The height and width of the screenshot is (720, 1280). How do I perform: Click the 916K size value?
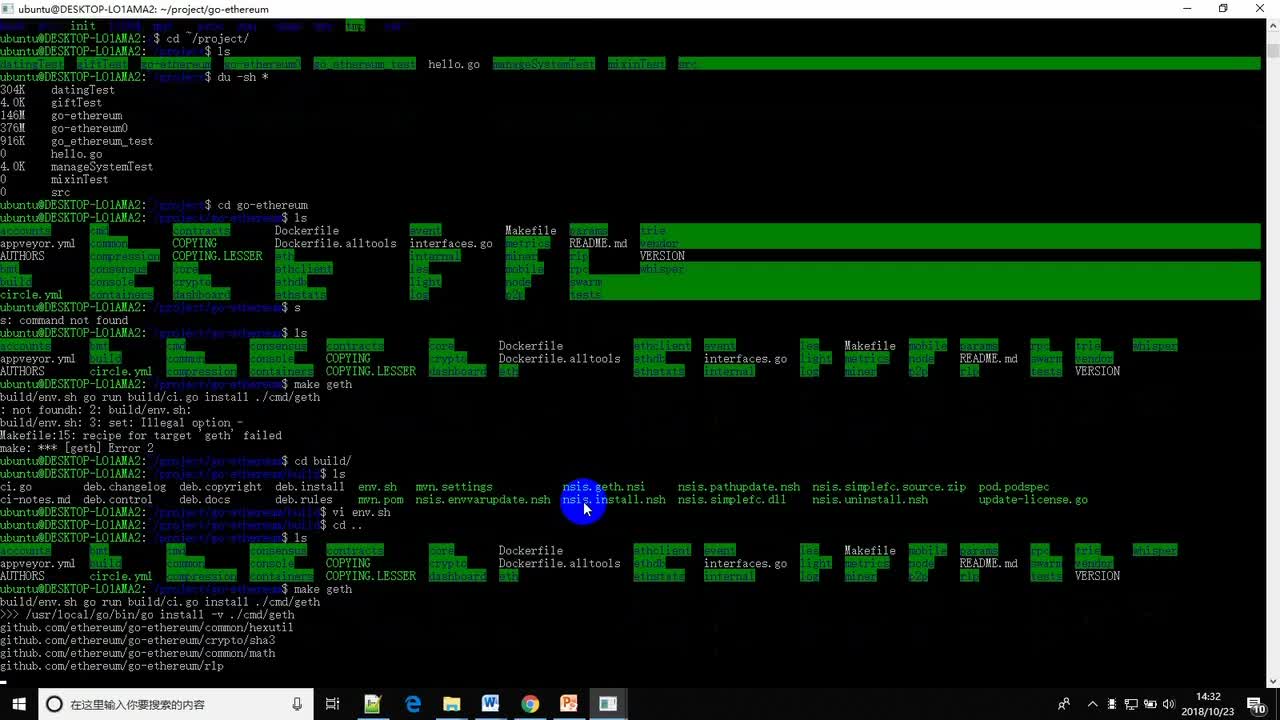coord(13,142)
